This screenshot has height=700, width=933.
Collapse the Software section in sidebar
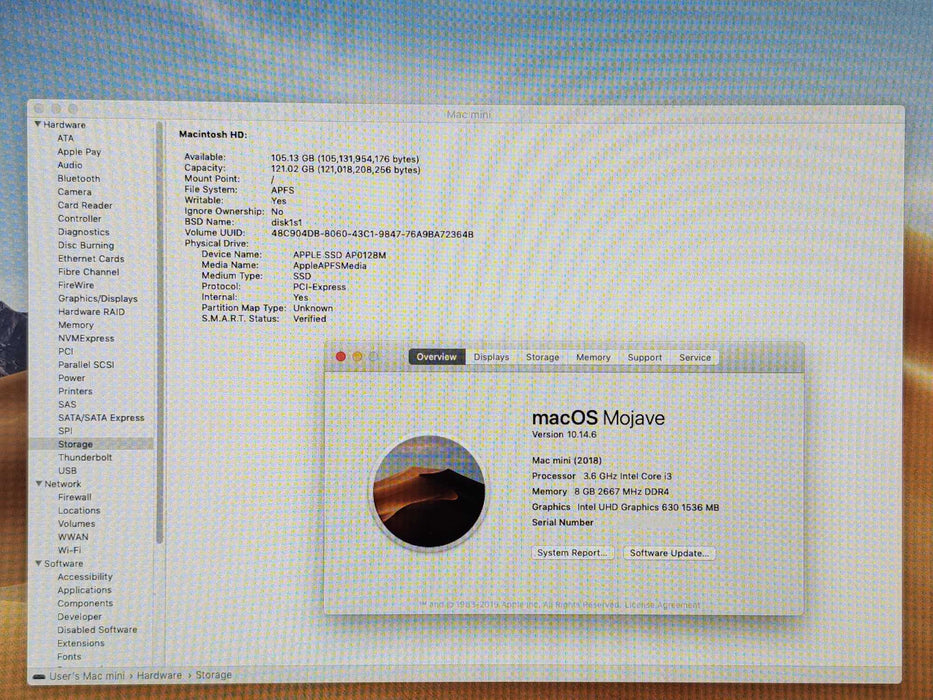click(x=37, y=563)
